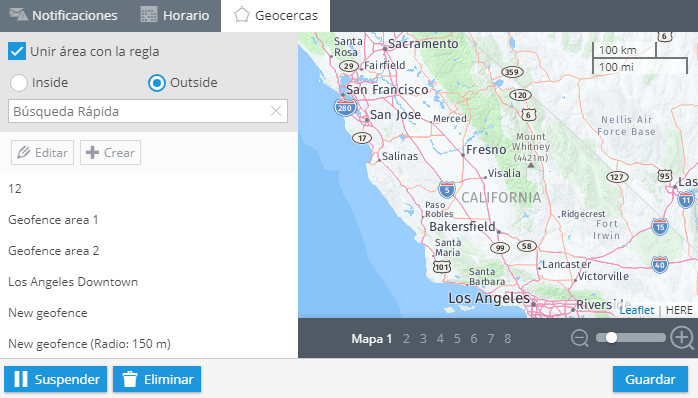Viewport: 698px width, 398px height.
Task: Click the map zoom slider handle
Action: coord(611,338)
